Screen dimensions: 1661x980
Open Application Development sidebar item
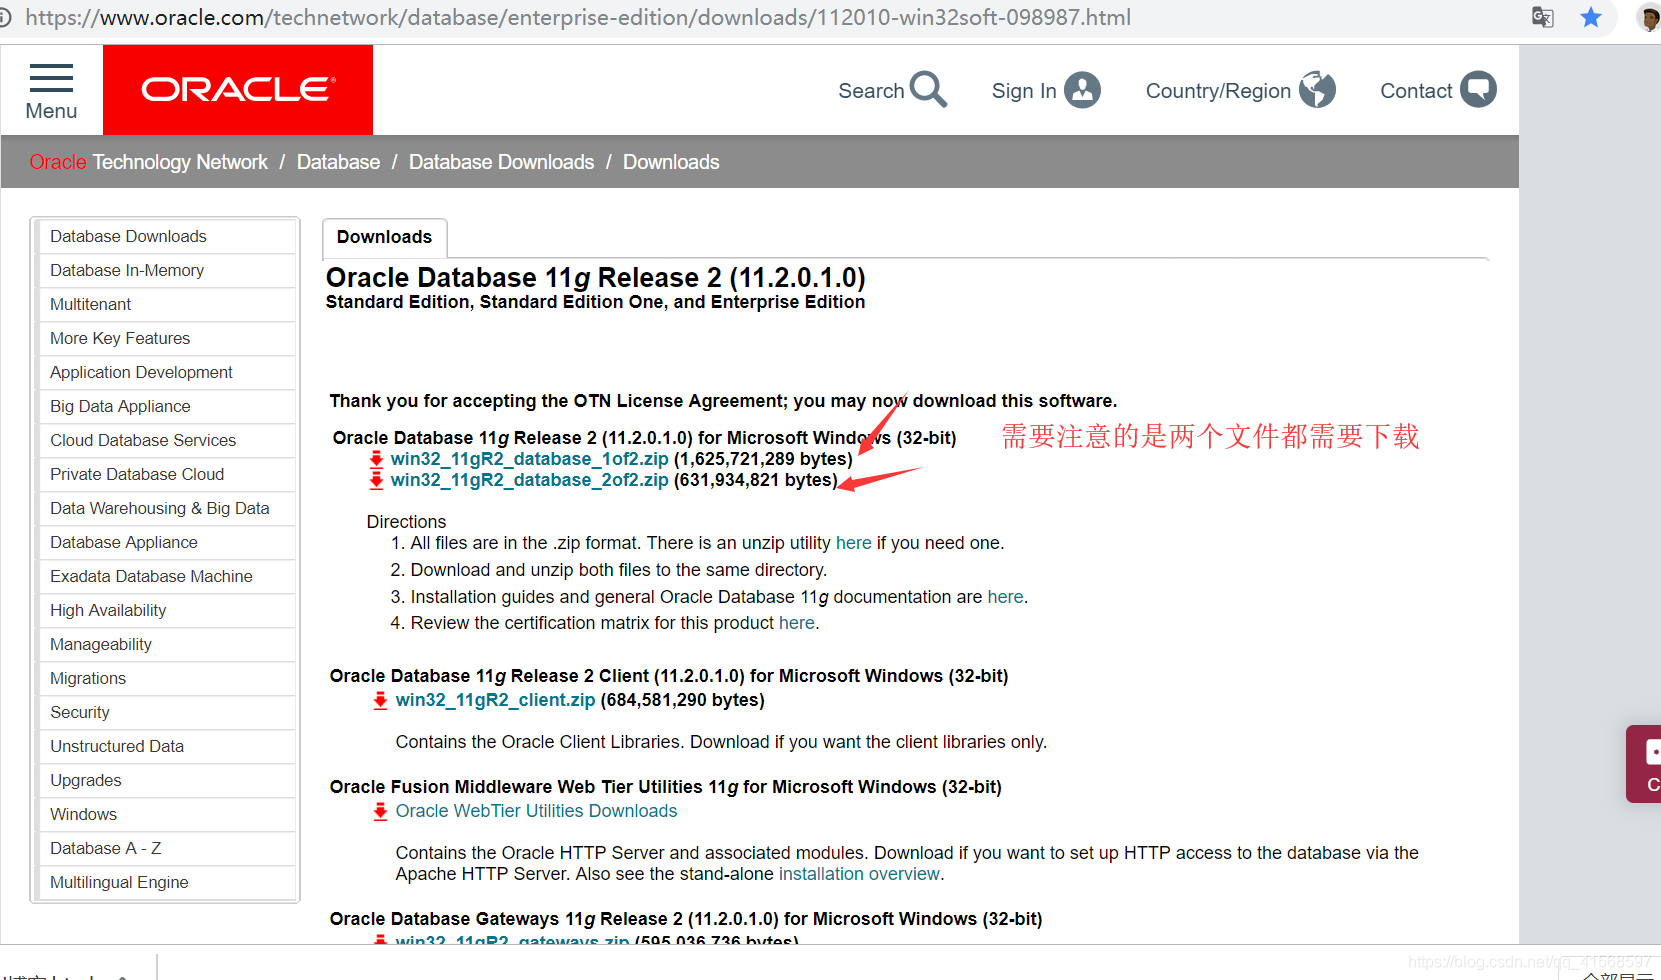pyautogui.click(x=167, y=373)
